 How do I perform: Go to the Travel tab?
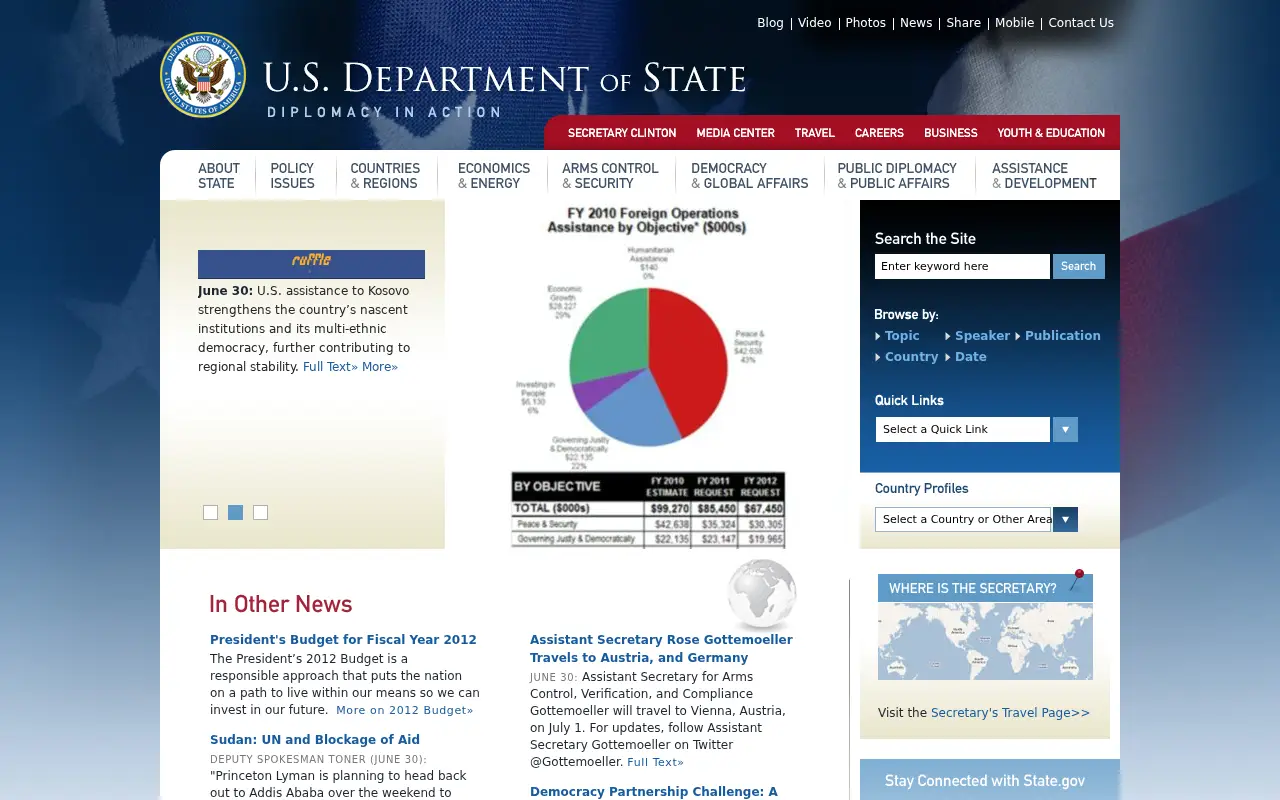point(814,133)
